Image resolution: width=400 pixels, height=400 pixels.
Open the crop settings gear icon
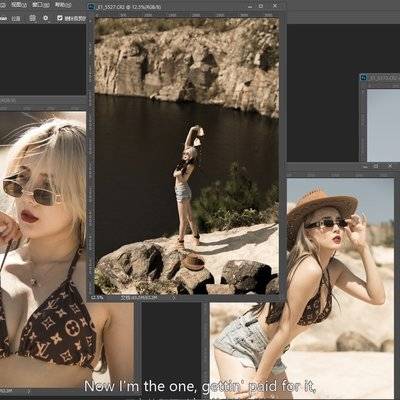click(46, 18)
